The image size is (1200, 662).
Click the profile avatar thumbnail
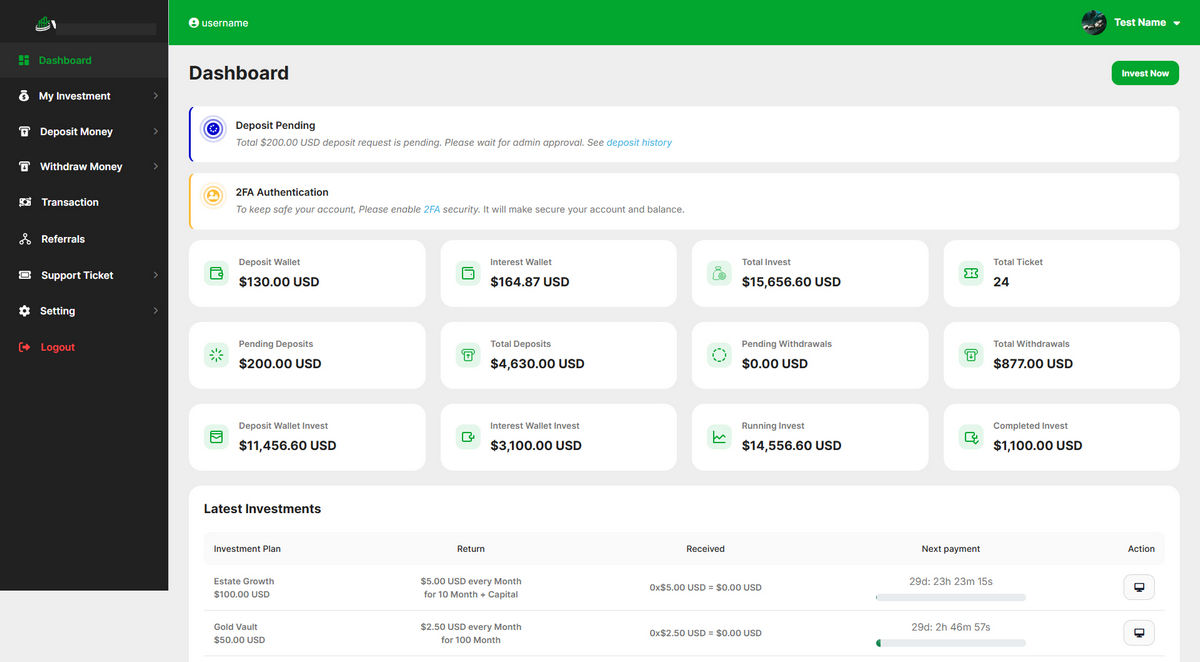pos(1094,22)
